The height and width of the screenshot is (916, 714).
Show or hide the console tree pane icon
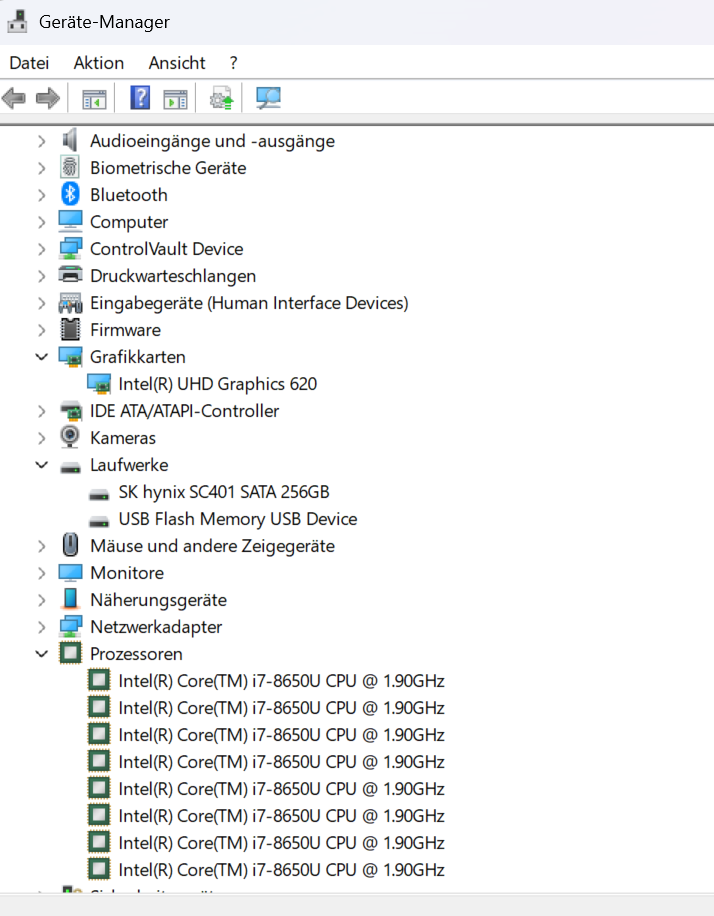(x=94, y=99)
